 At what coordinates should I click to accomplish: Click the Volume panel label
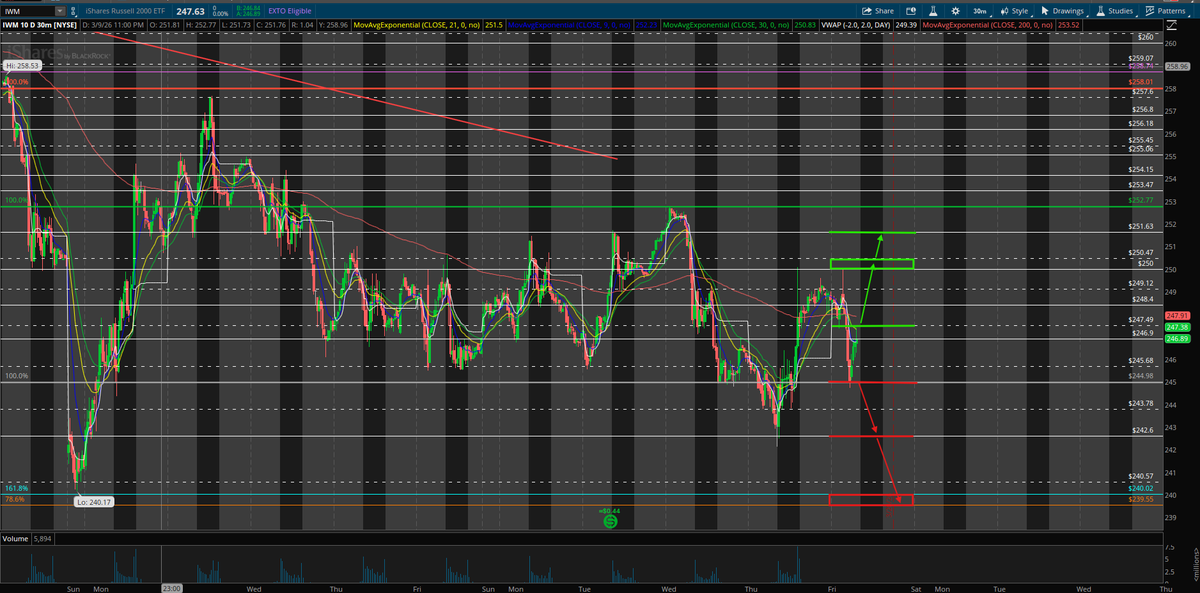point(15,538)
